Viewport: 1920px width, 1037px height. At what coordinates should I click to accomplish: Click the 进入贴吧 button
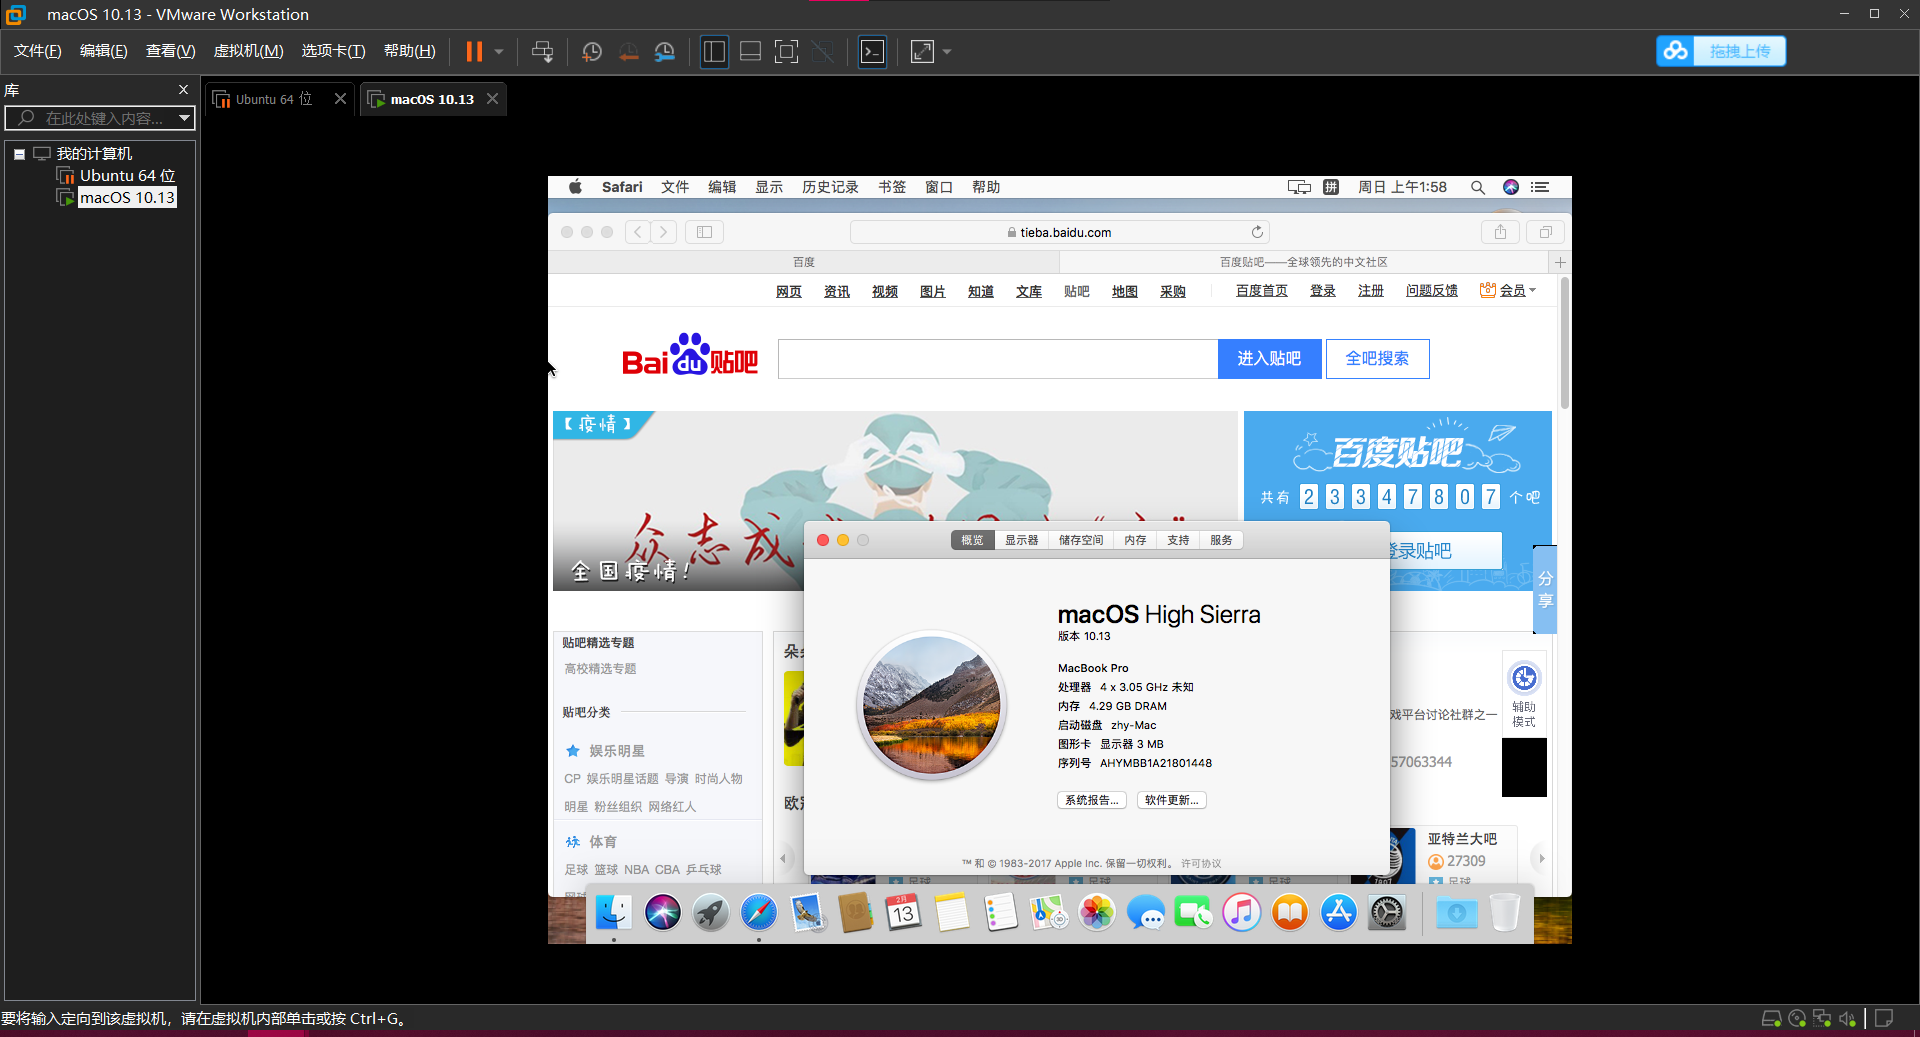coord(1269,359)
